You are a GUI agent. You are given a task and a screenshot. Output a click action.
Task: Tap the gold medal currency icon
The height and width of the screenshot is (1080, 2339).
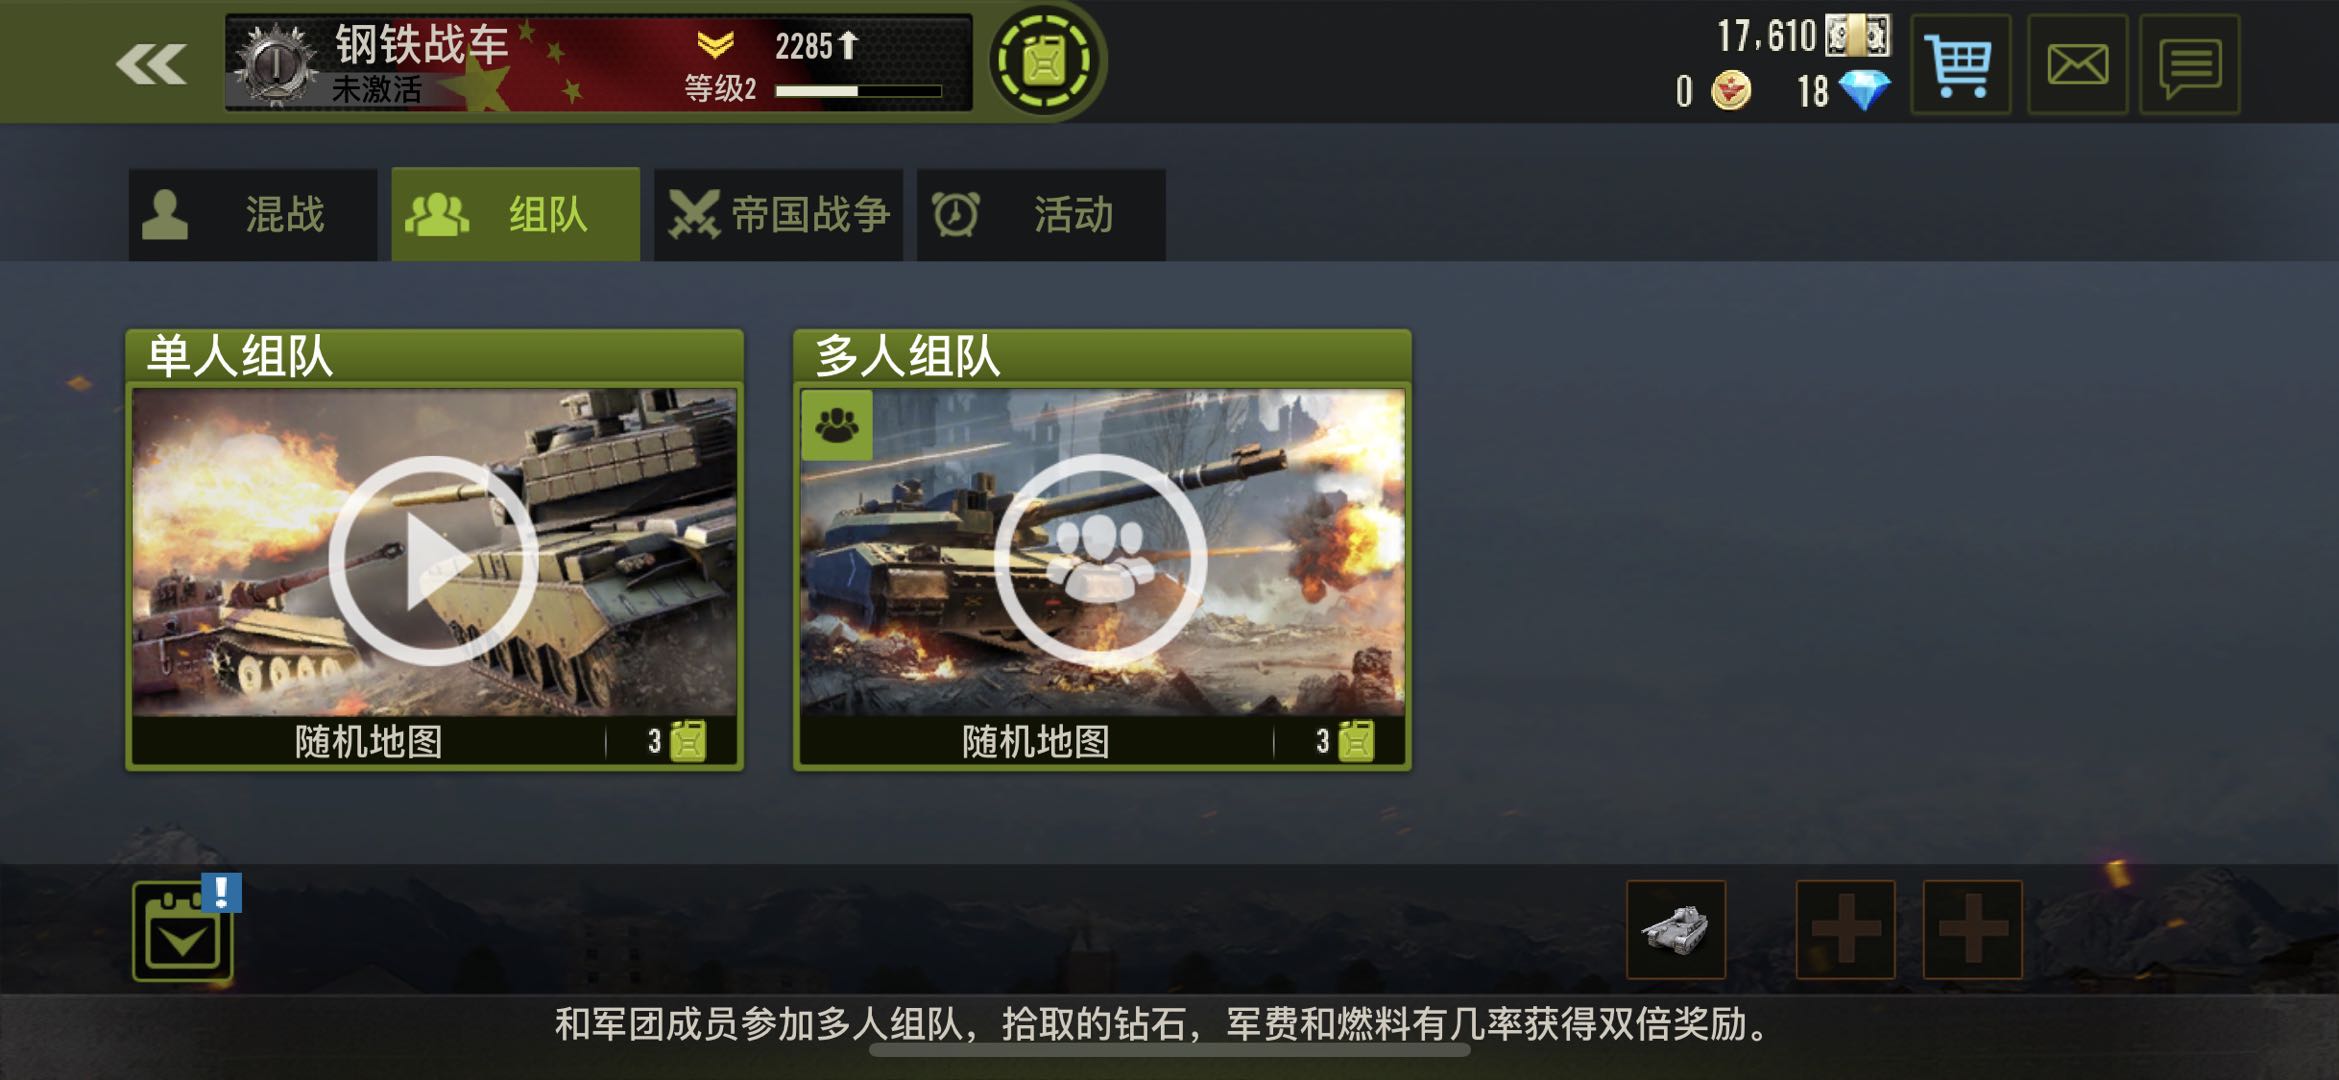[x=1731, y=91]
